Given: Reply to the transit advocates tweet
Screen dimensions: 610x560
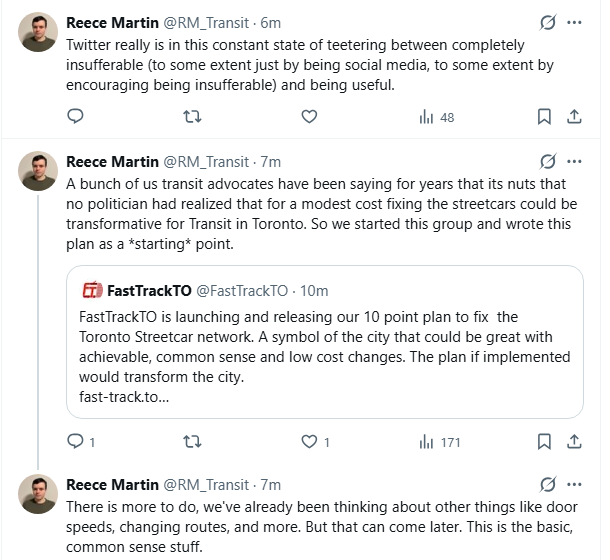Looking at the screenshot, I should (x=76, y=441).
